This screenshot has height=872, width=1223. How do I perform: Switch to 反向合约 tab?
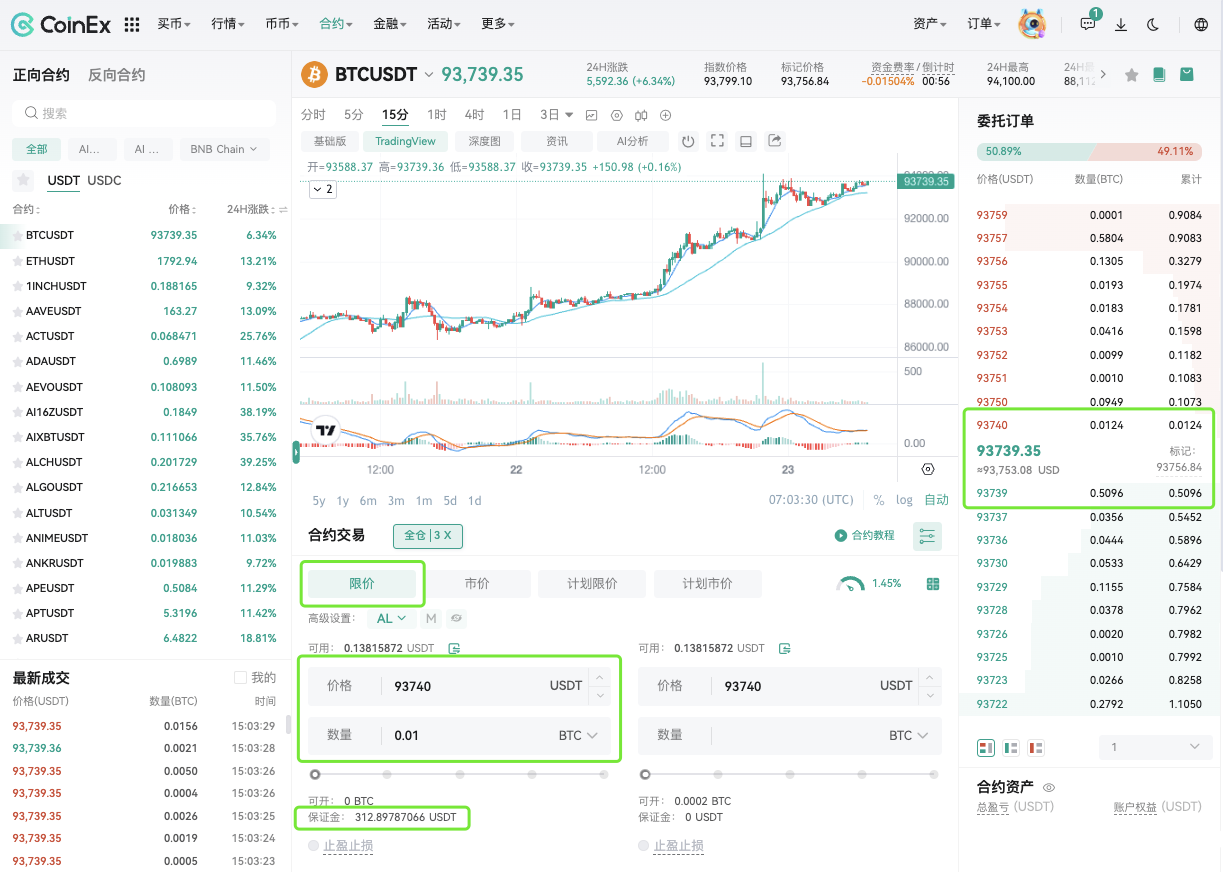(116, 75)
